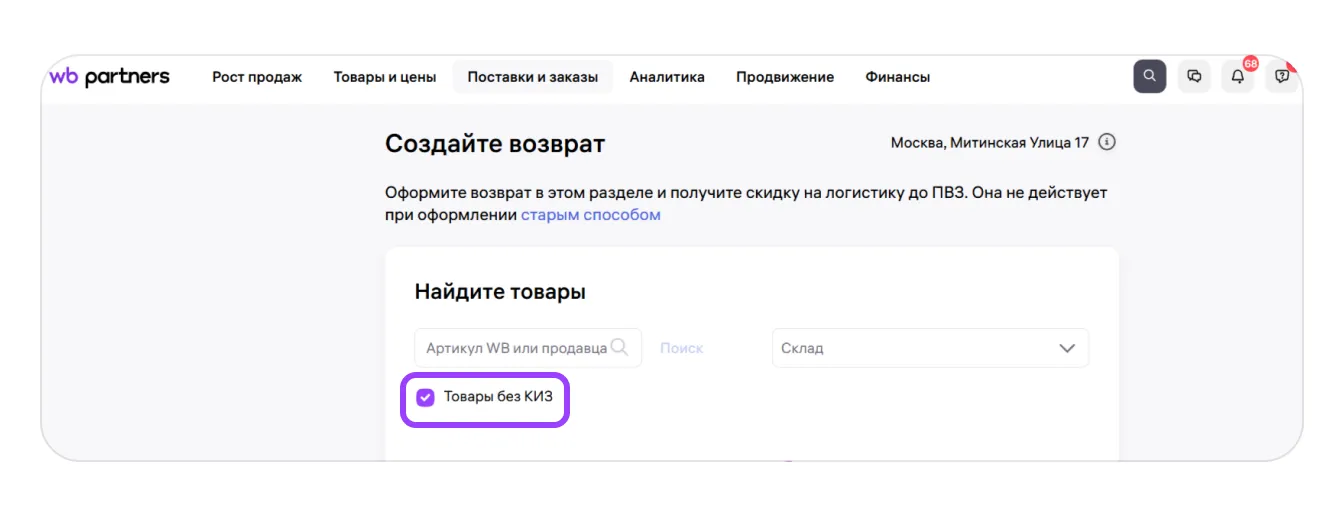The width and height of the screenshot is (1344, 516).
Task: Open the Продвижение menu
Action: pos(785,77)
